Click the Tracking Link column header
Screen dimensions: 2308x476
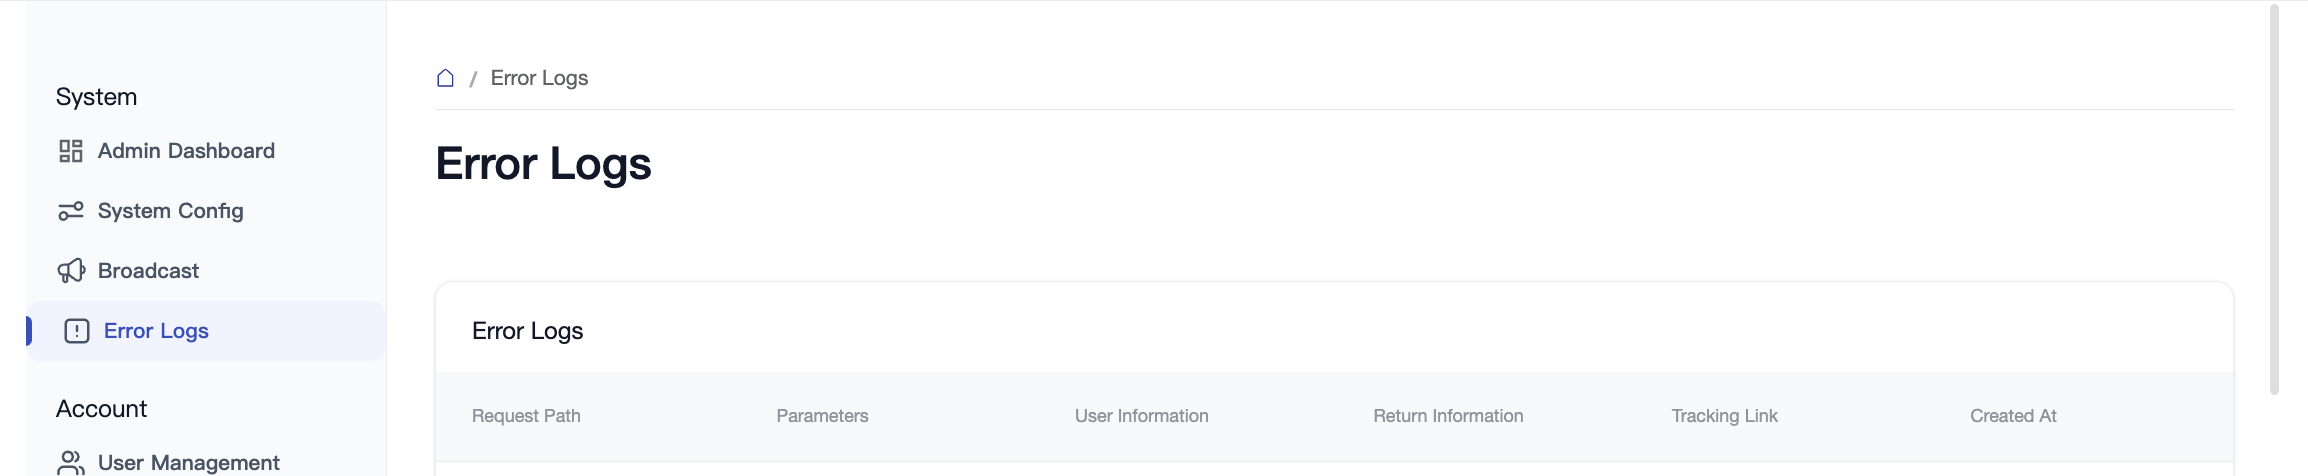tap(1724, 416)
